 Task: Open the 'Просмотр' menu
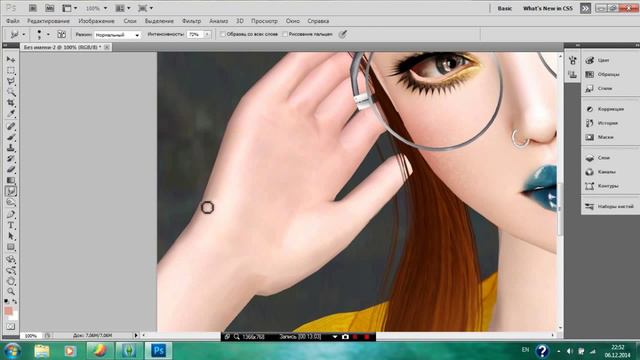point(264,21)
